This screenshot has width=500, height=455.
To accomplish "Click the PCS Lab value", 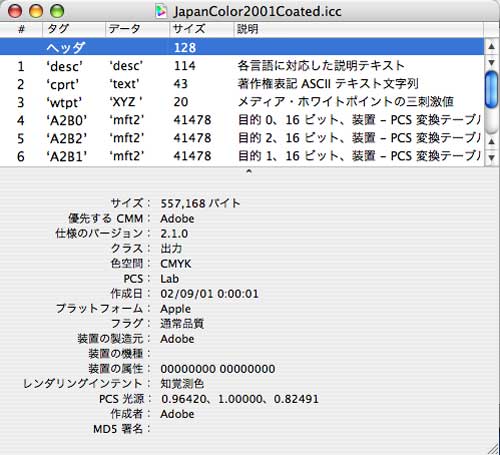I will tap(170, 279).
